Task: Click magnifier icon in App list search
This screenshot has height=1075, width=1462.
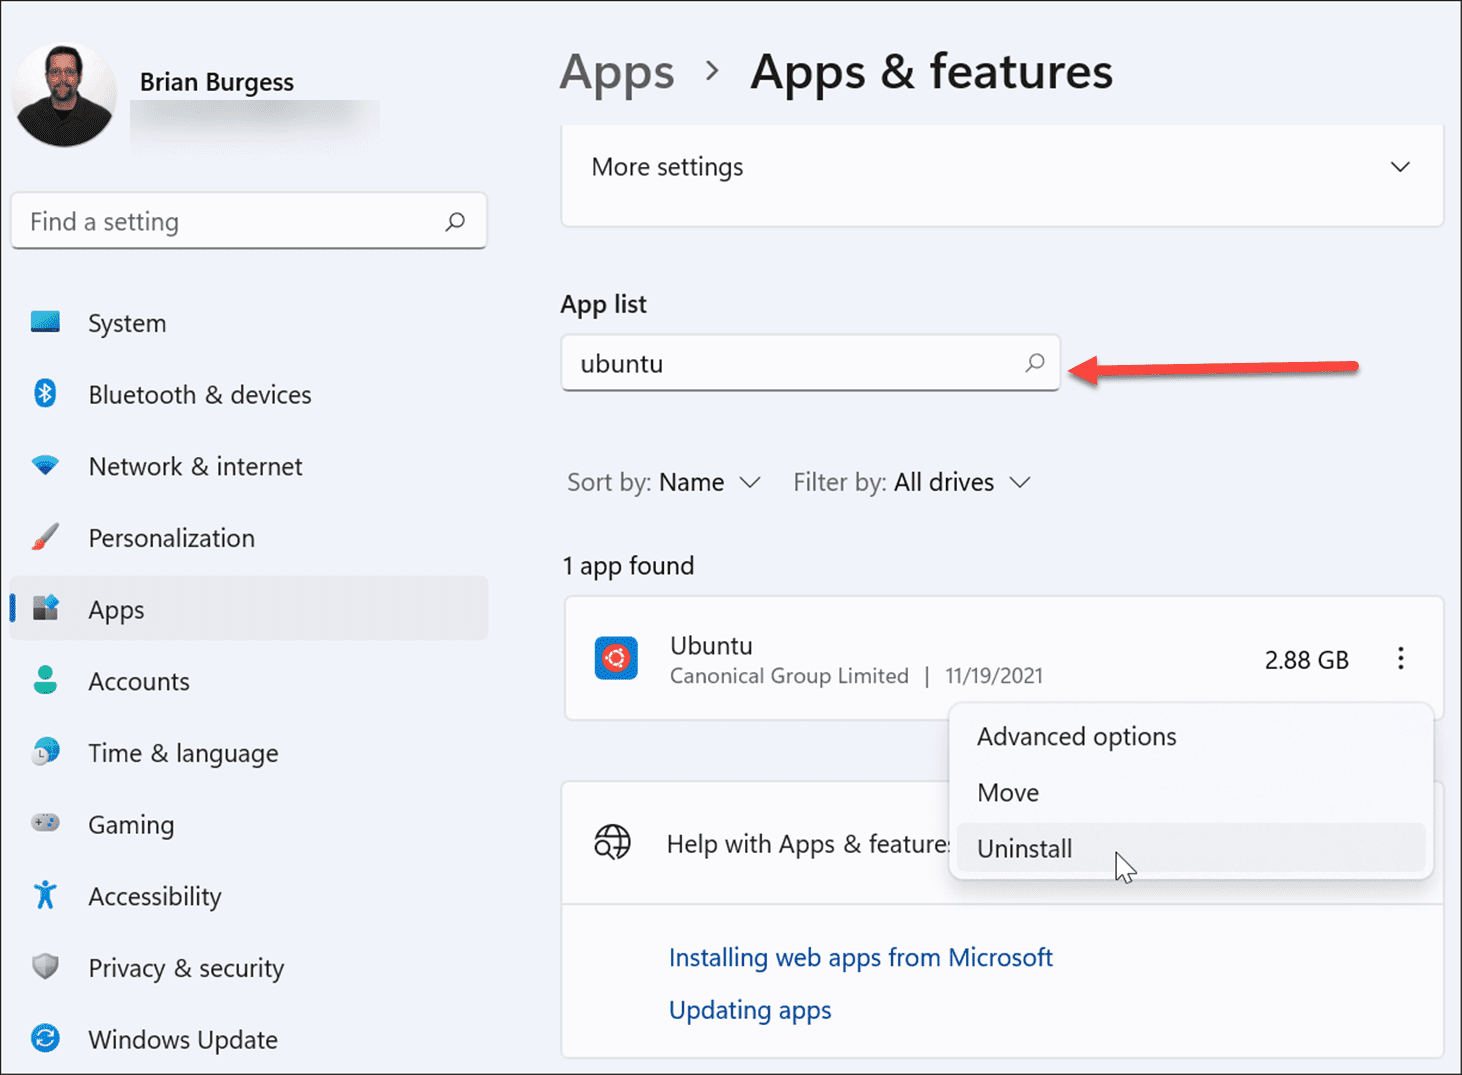Action: (1035, 362)
